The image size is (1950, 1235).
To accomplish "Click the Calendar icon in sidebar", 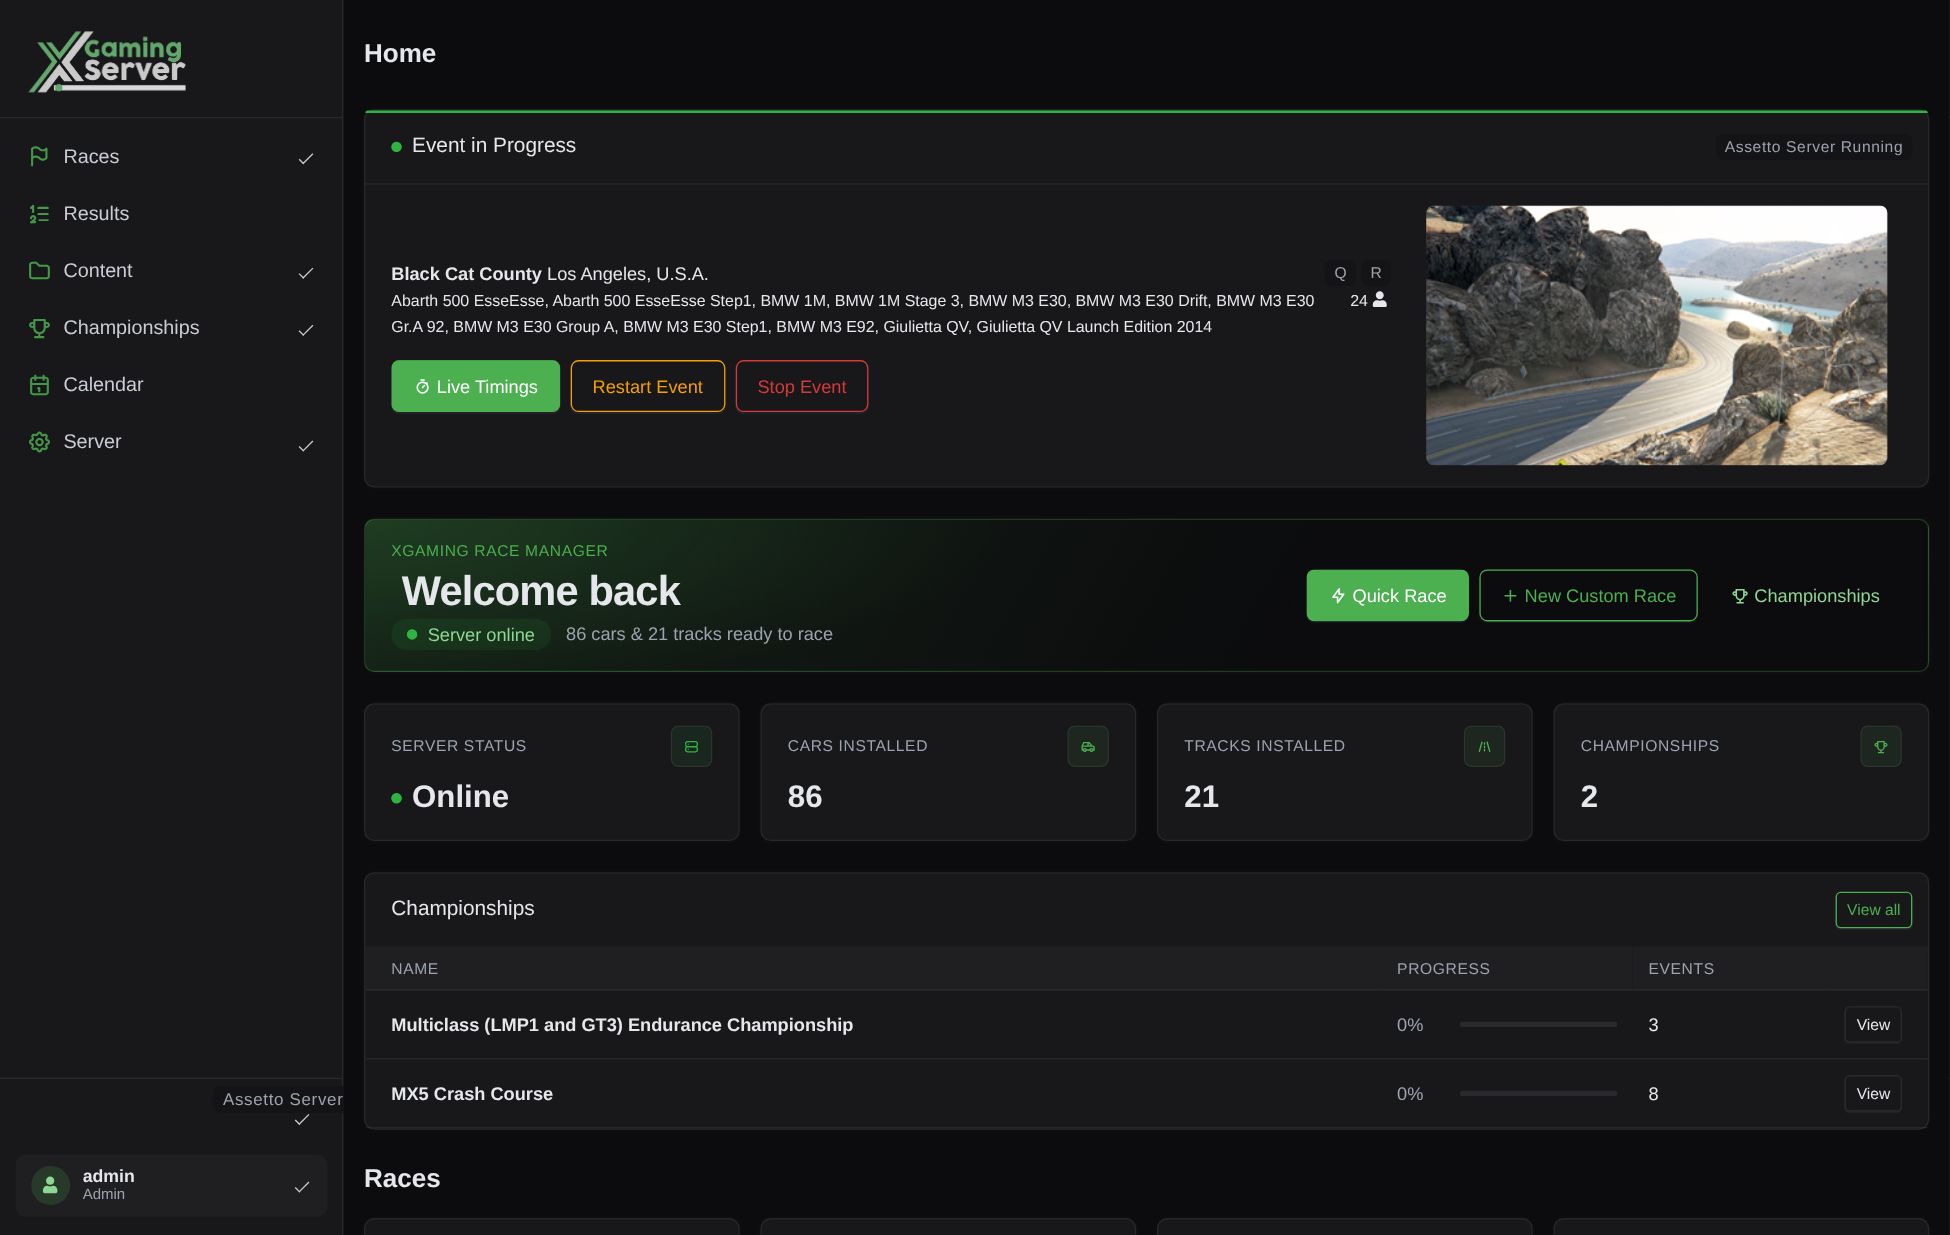I will [x=39, y=384].
